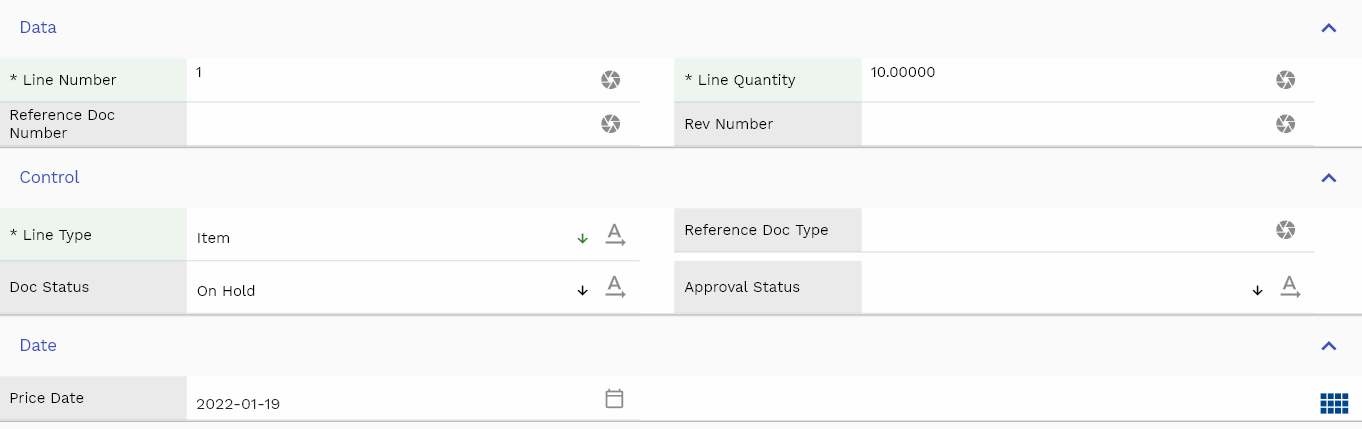The image size is (1362, 429).
Task: Open the Price Date calendar picker
Action: (614, 398)
